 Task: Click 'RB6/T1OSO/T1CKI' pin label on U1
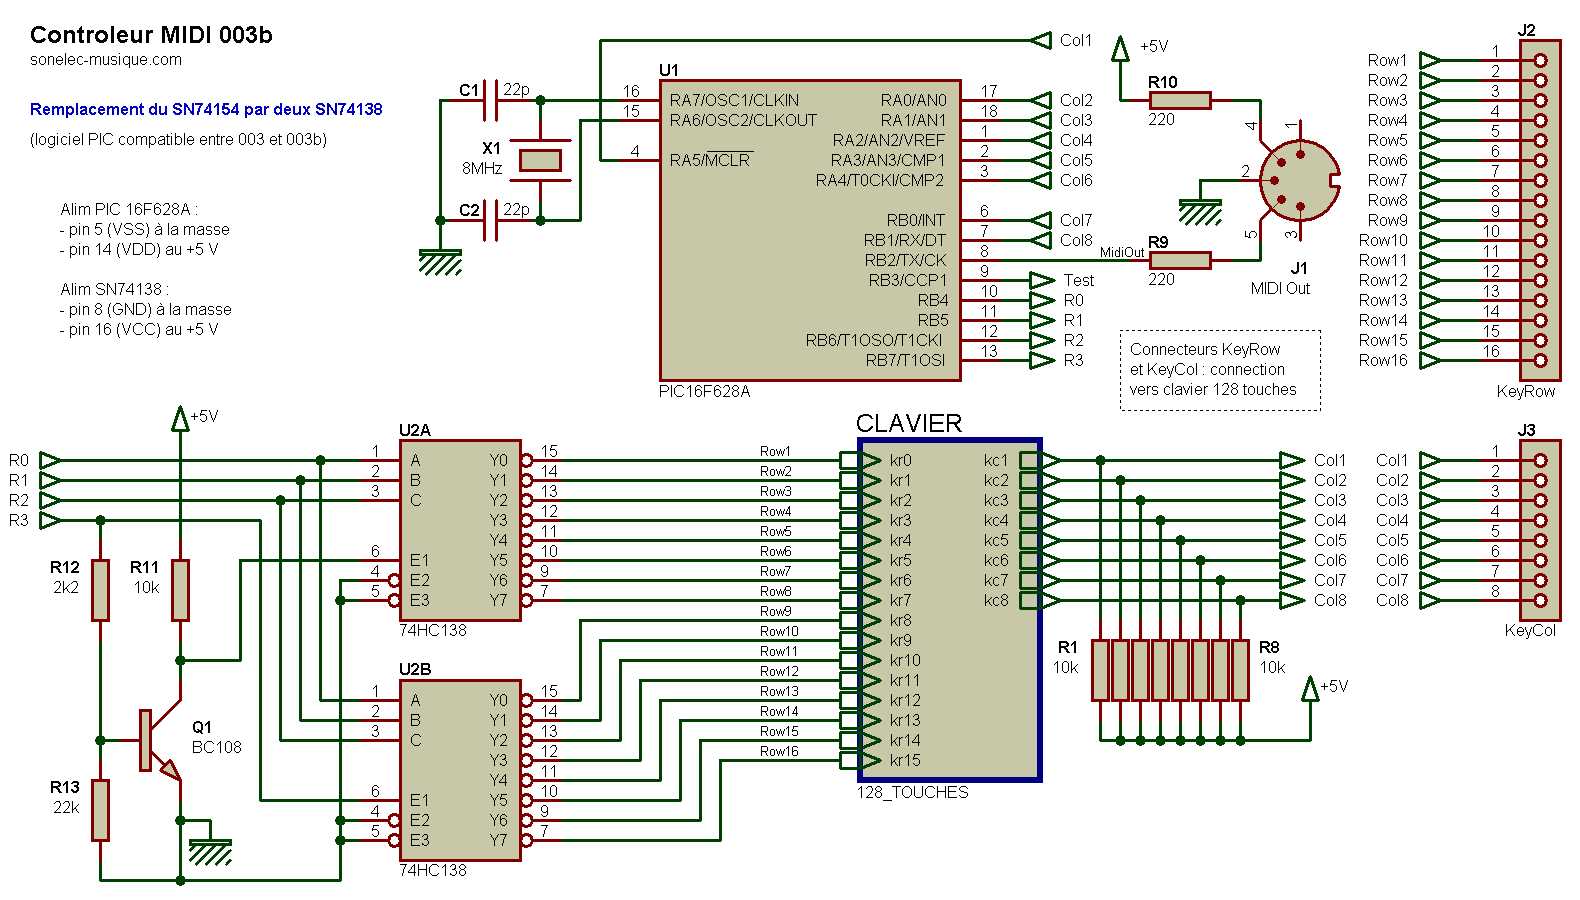coord(874,340)
